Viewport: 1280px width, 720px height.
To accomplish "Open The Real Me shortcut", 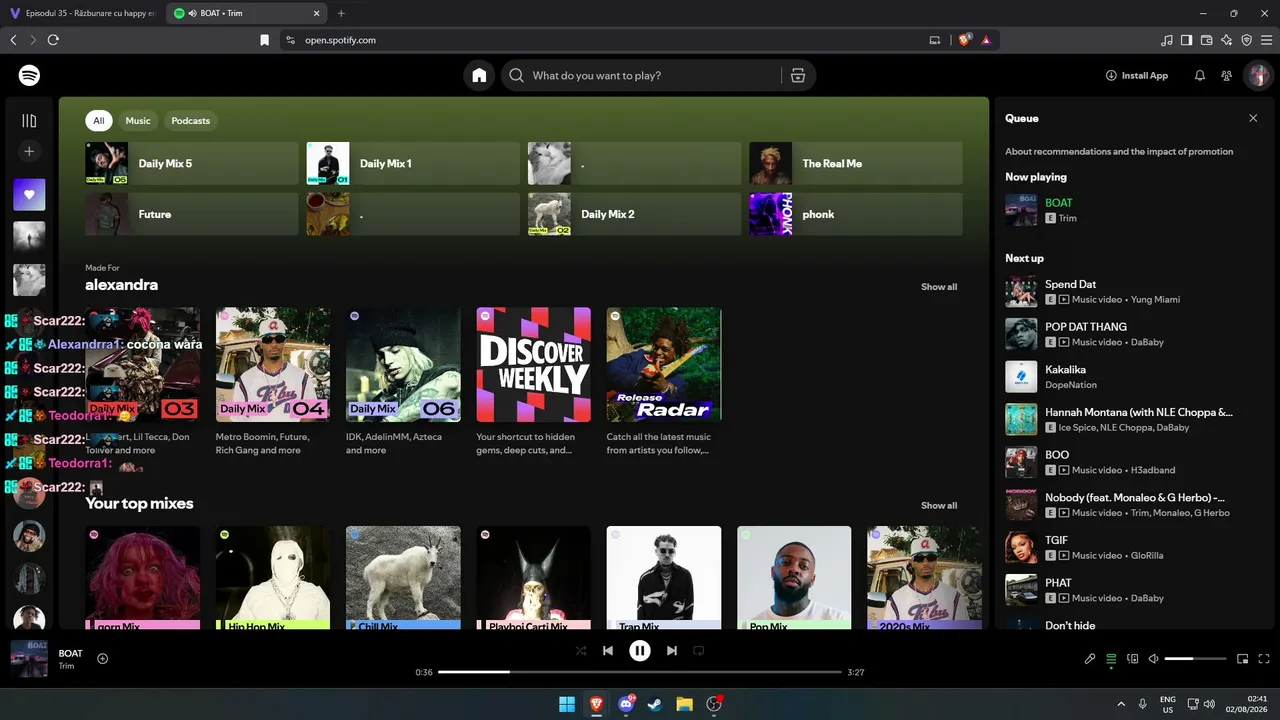I will pos(856,163).
